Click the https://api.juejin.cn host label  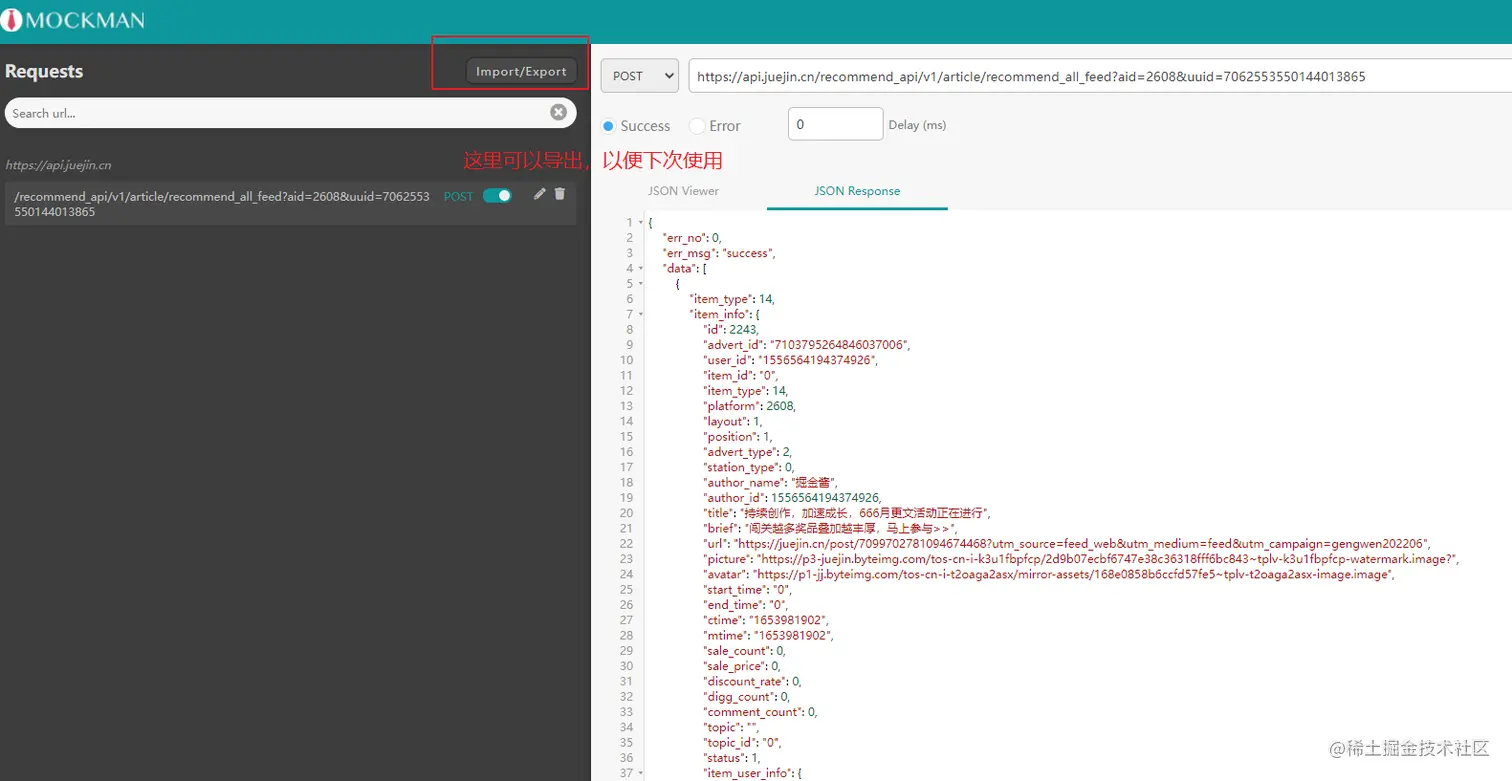pos(58,165)
